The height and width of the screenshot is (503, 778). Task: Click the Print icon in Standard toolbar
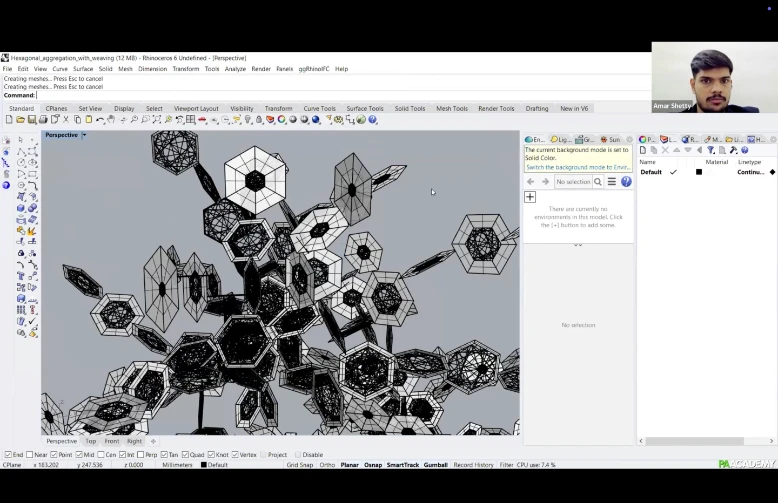pyautogui.click(x=44, y=120)
